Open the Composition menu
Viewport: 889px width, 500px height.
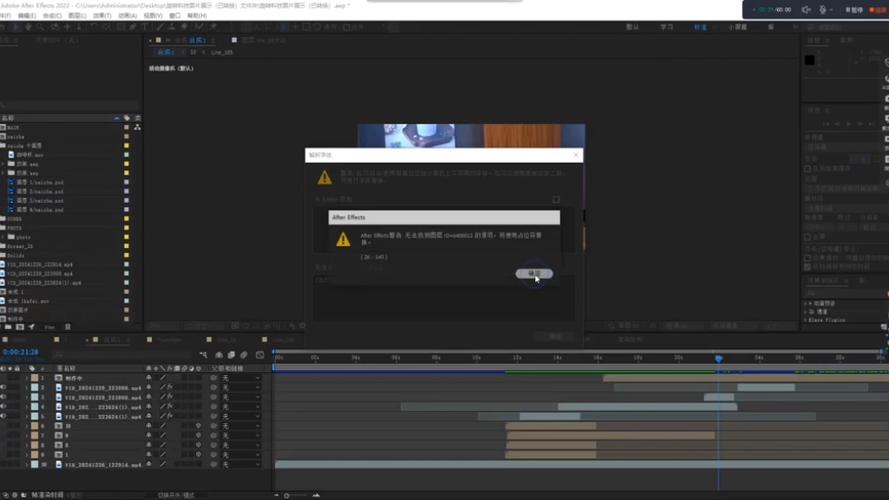[52, 16]
